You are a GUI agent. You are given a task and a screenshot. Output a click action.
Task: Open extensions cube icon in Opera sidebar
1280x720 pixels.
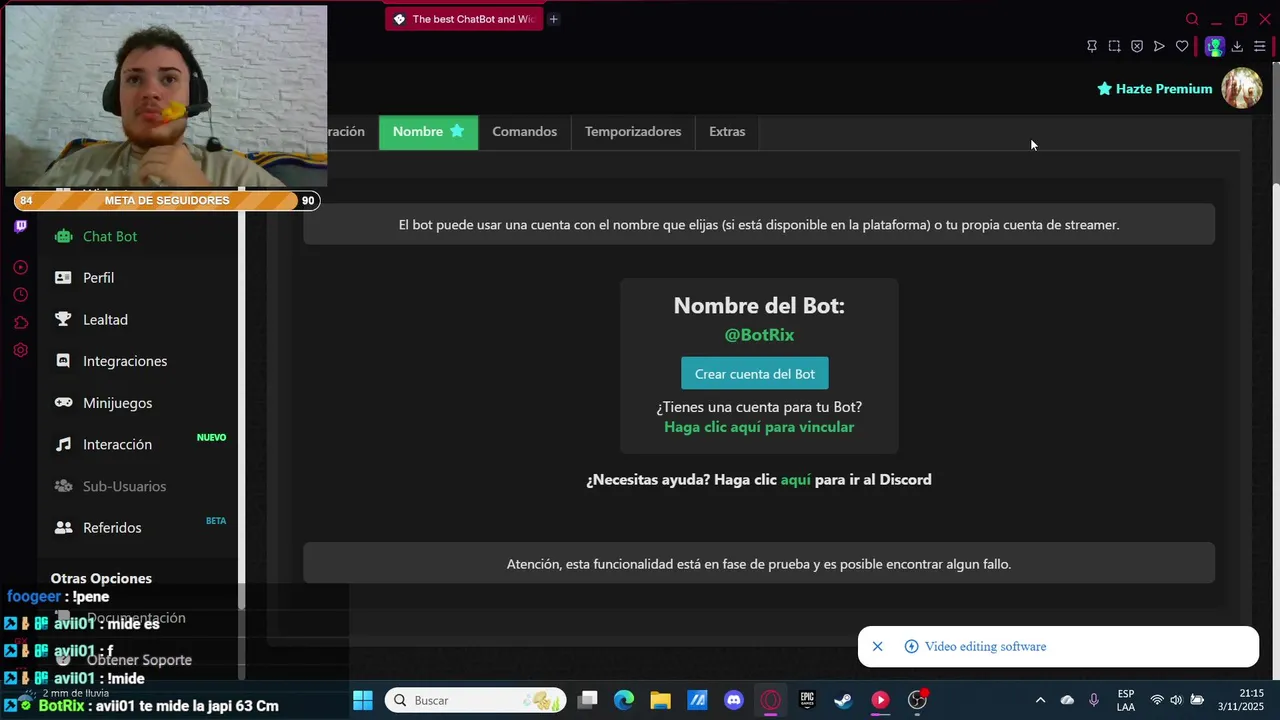tap(20, 323)
